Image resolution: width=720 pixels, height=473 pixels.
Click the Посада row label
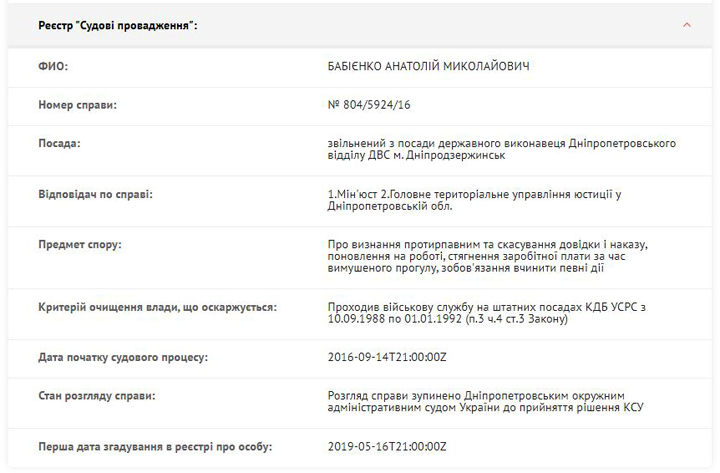click(x=59, y=144)
